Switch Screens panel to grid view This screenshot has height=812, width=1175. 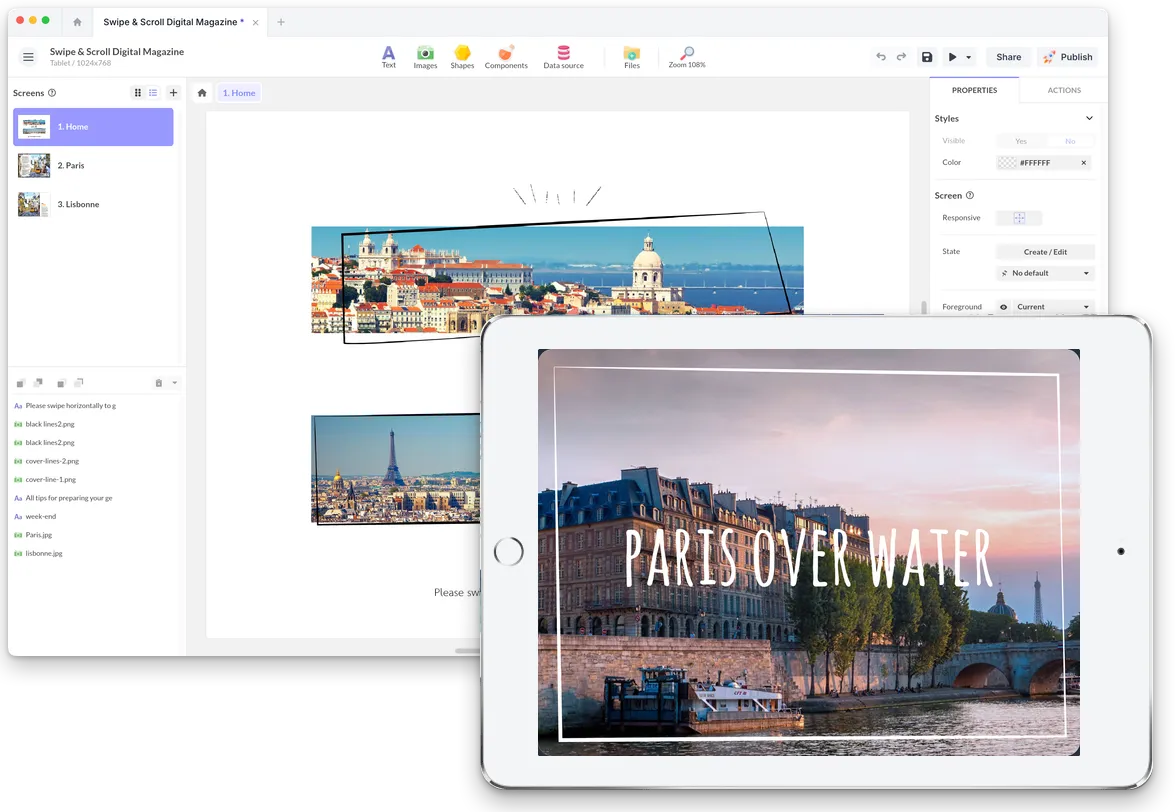(x=137, y=93)
